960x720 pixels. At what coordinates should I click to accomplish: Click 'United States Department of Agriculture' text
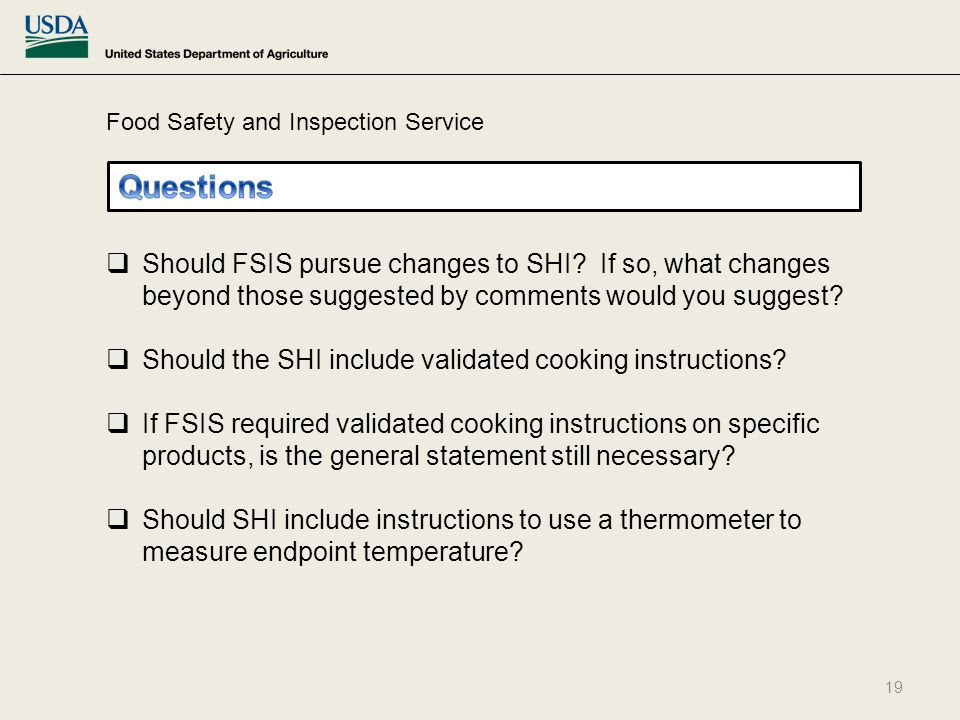tap(216, 54)
